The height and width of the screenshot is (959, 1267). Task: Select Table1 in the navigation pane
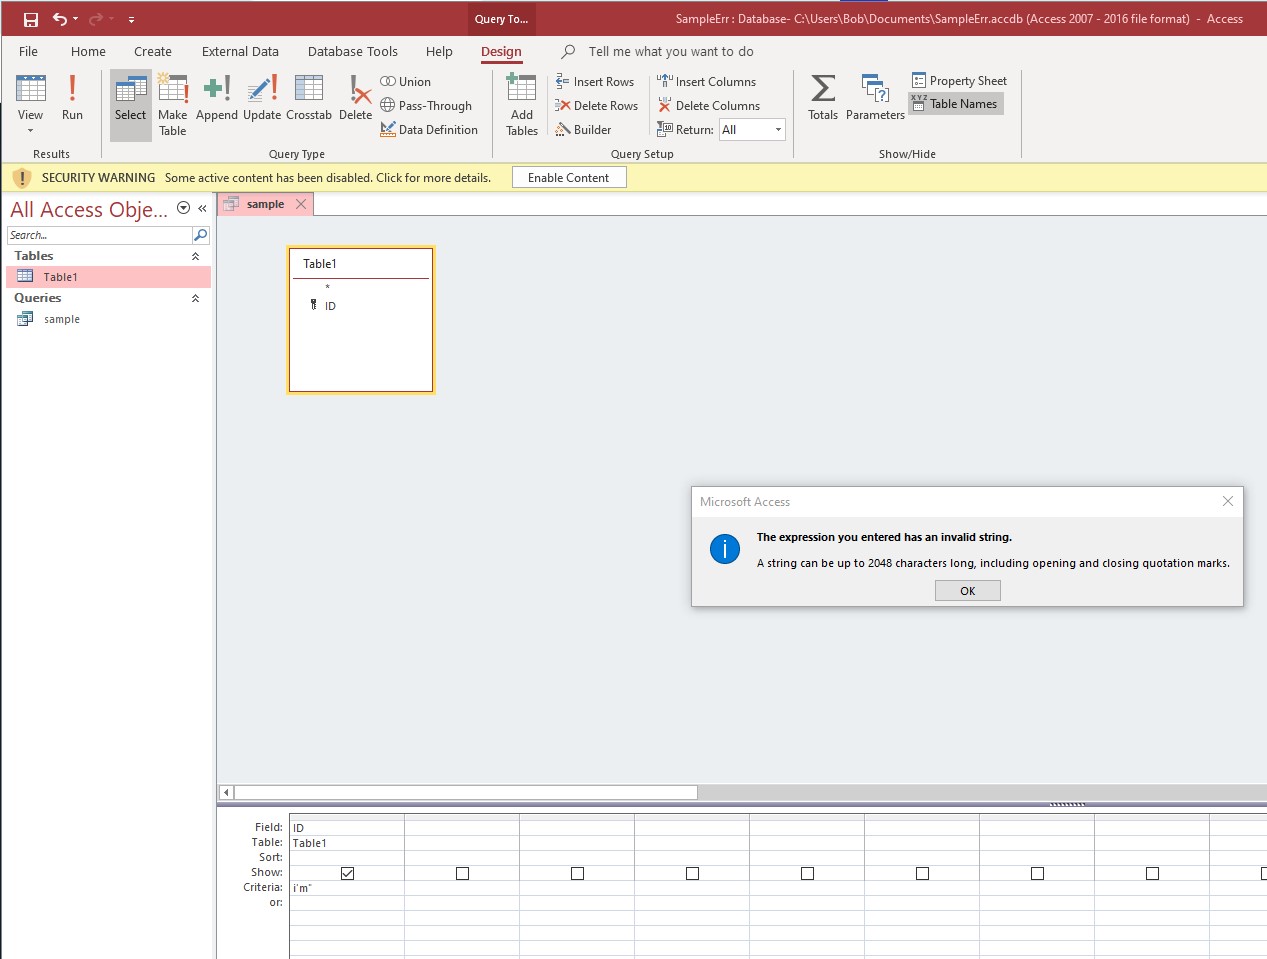[x=108, y=277]
